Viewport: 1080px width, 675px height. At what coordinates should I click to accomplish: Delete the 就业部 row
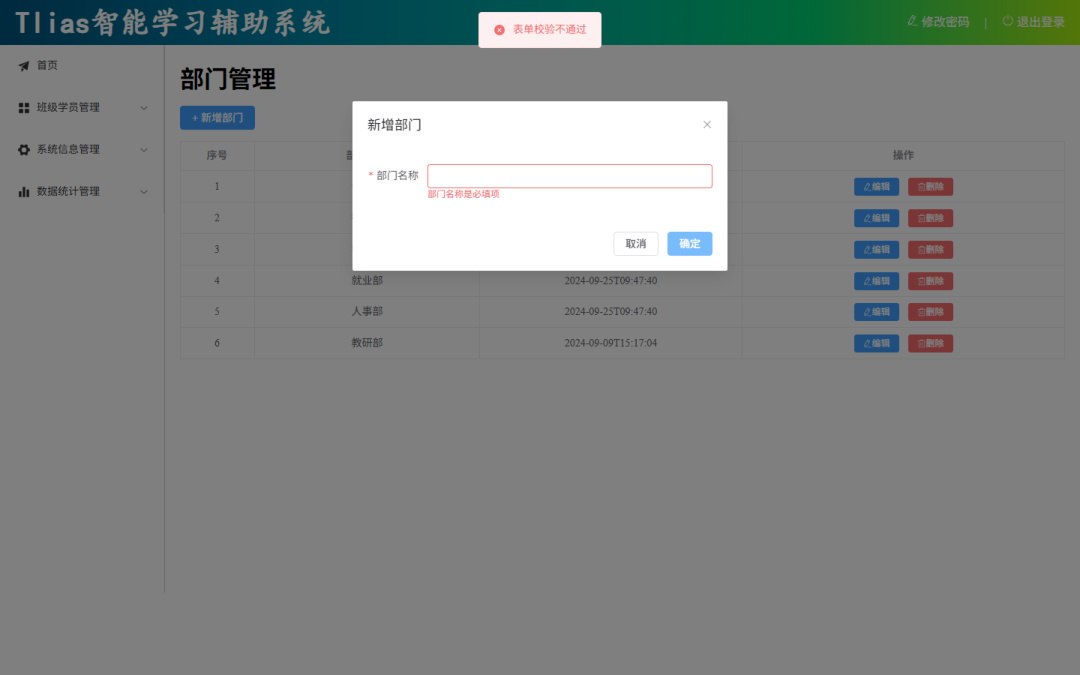[x=930, y=281]
